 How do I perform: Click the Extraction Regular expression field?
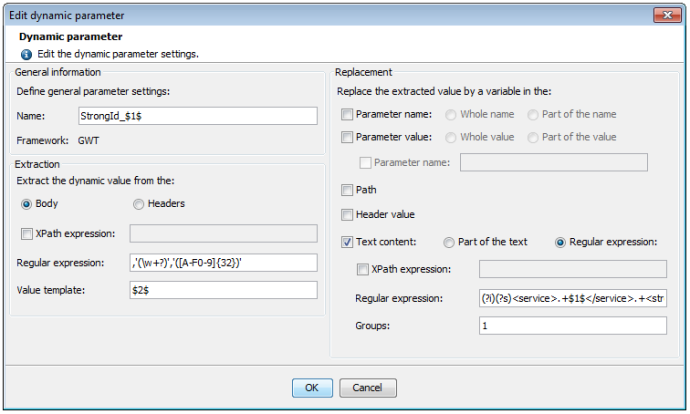coord(223,263)
